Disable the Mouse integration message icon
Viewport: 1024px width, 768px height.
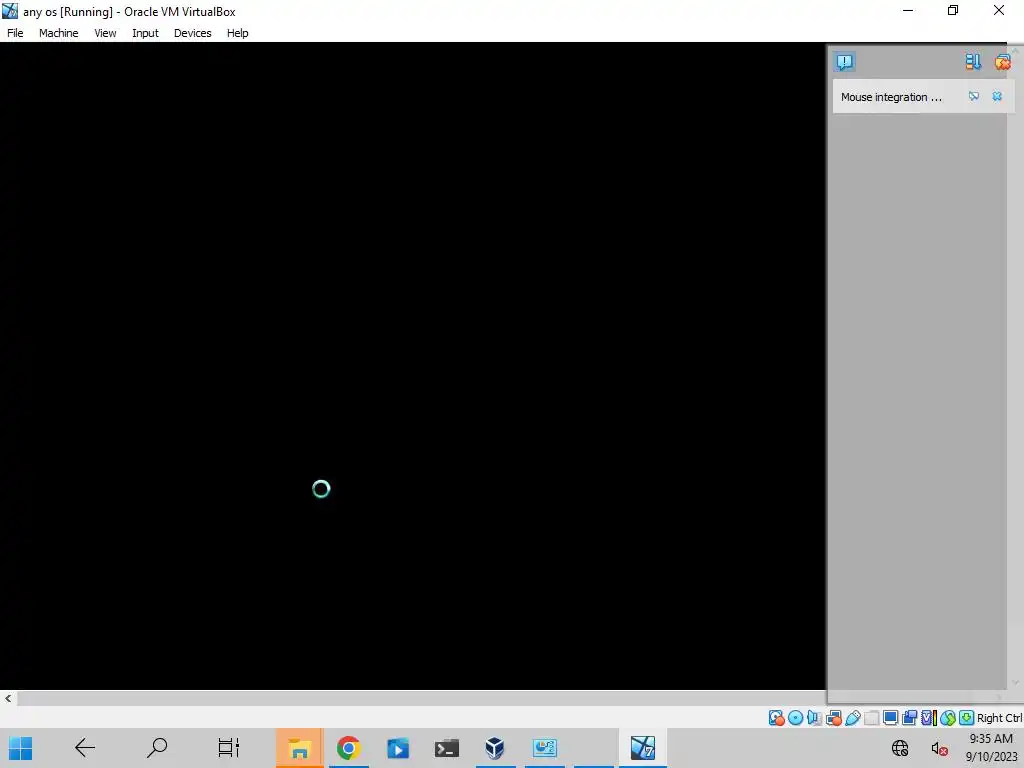click(x=974, y=97)
